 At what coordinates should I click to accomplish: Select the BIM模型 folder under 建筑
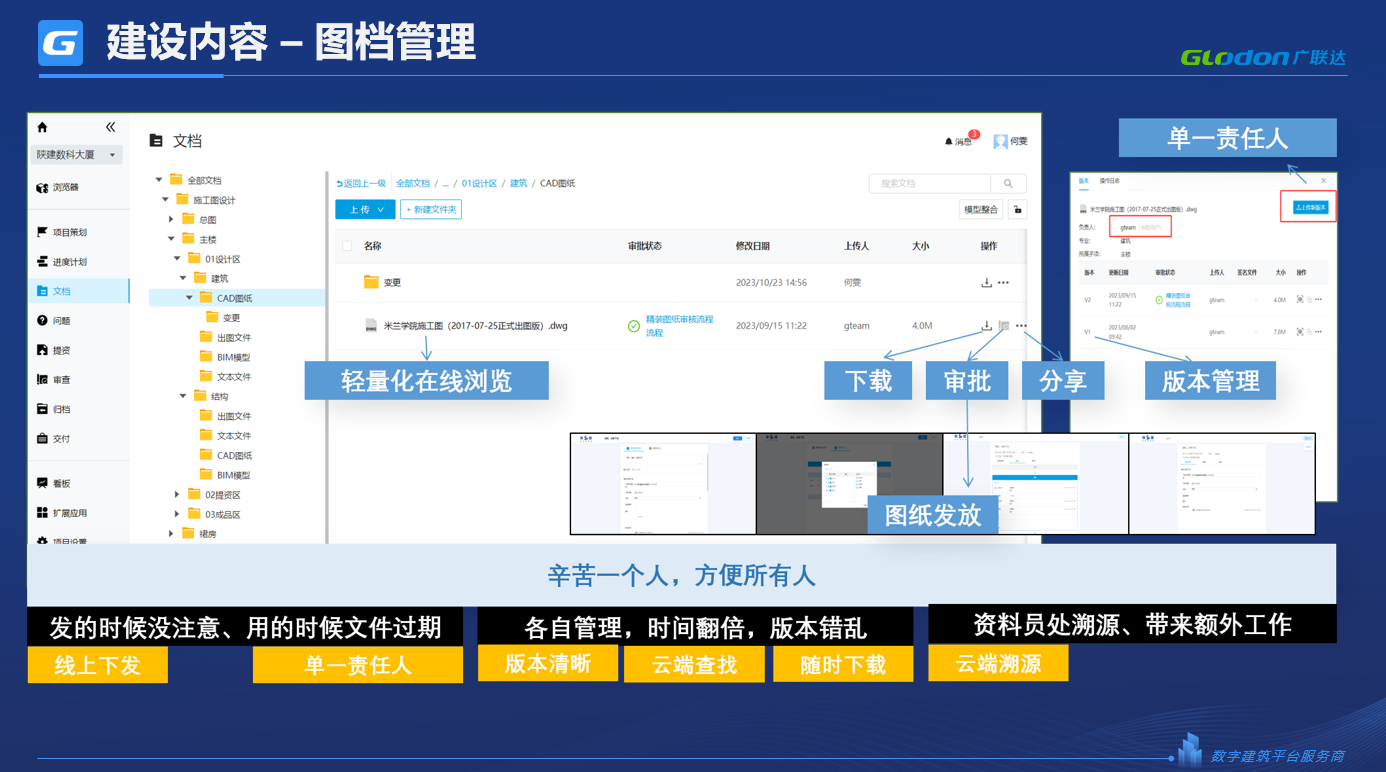pyautogui.click(x=233, y=358)
